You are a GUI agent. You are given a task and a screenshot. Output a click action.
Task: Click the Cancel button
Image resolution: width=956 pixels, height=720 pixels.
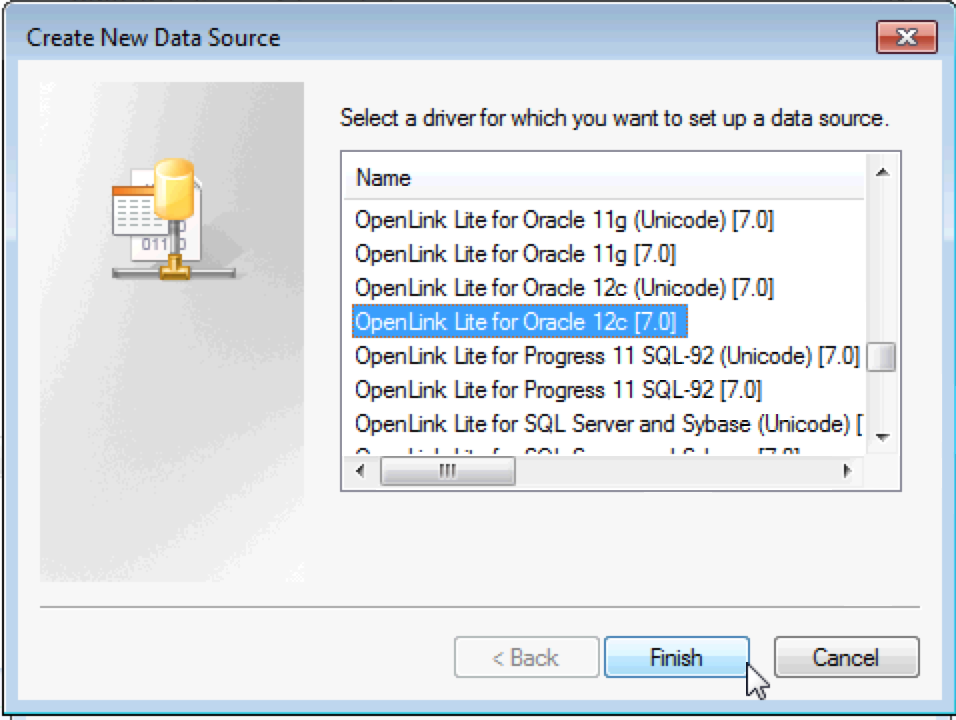coord(846,658)
